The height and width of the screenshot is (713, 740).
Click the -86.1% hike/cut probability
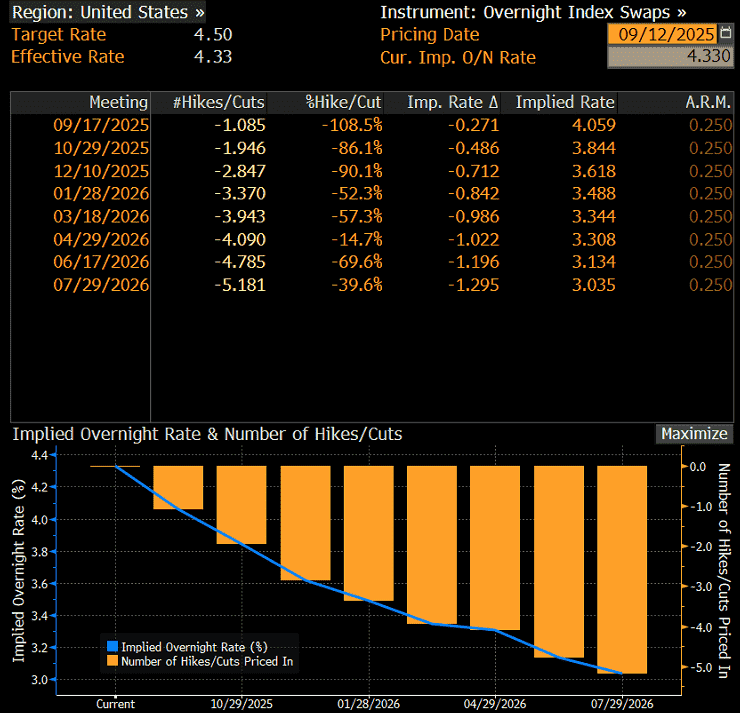pyautogui.click(x=356, y=148)
